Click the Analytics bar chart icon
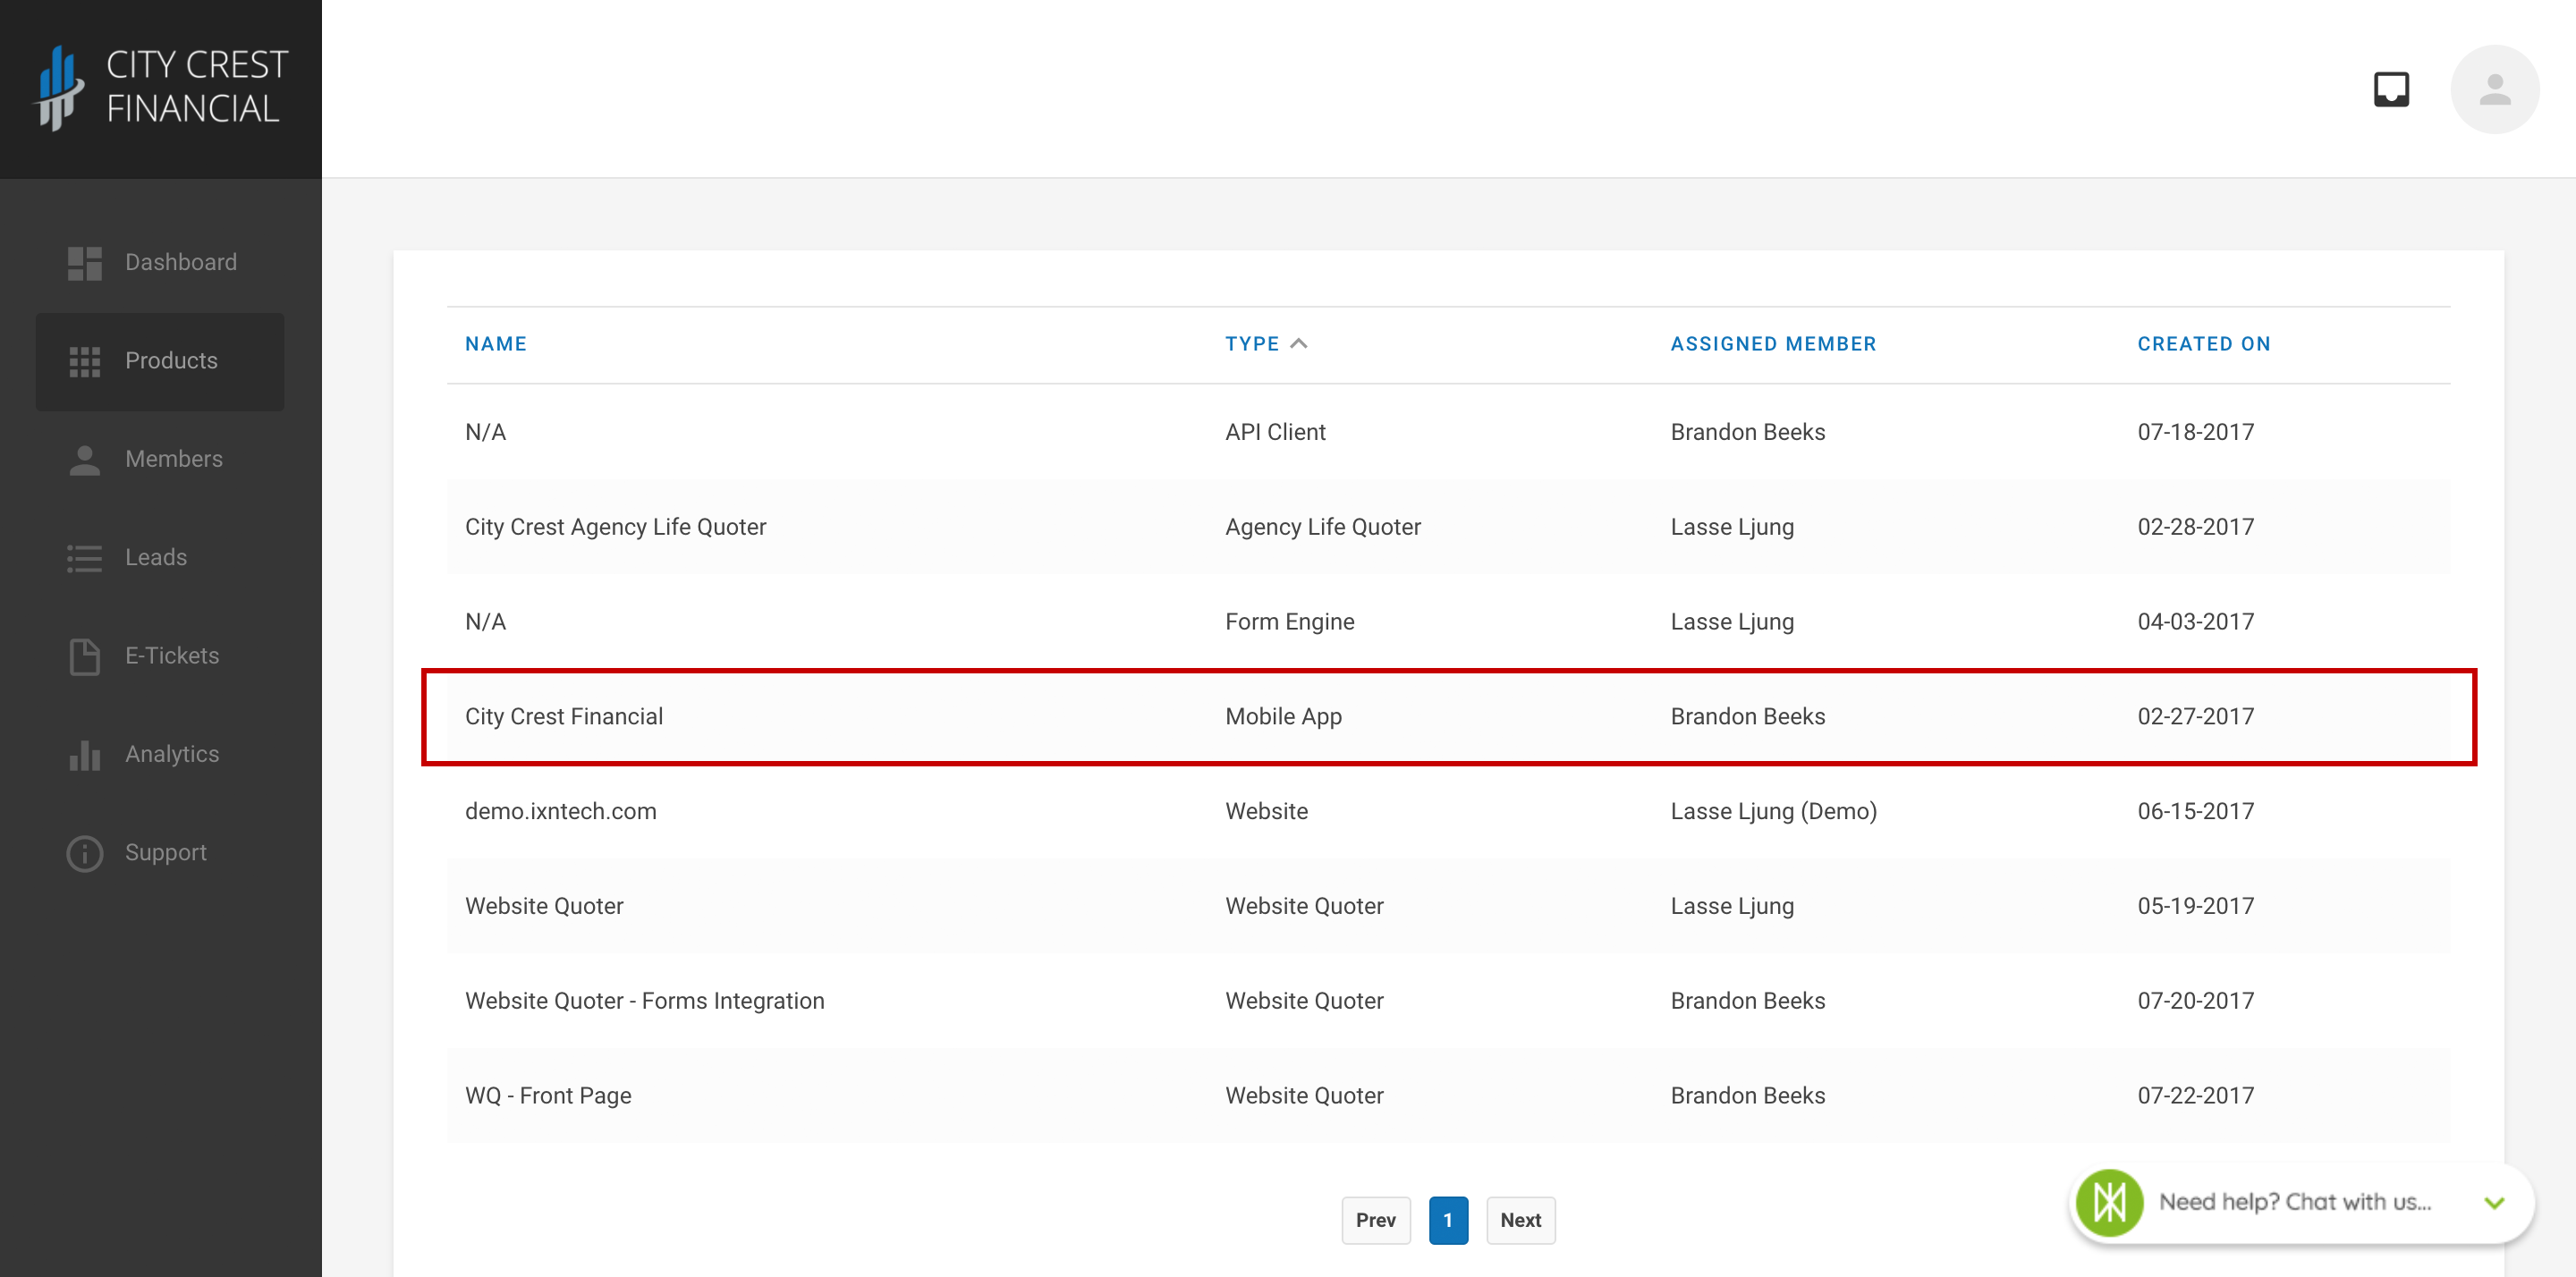Image resolution: width=2576 pixels, height=1277 pixels. click(x=85, y=755)
